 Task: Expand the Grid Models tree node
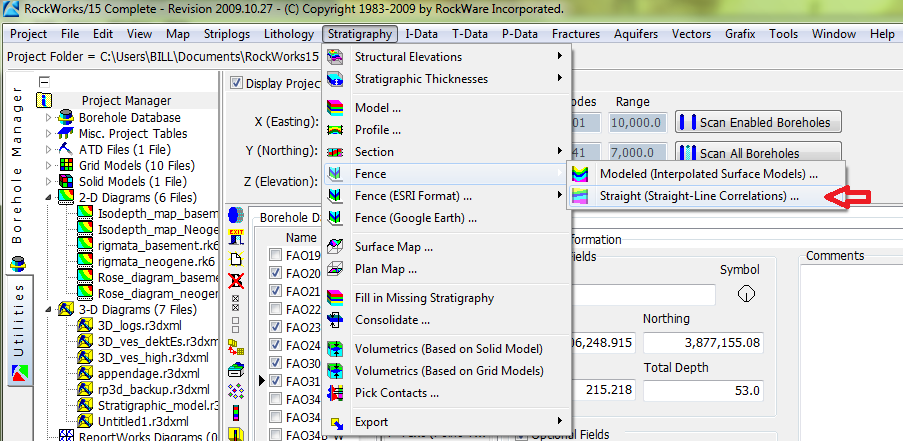pos(48,166)
